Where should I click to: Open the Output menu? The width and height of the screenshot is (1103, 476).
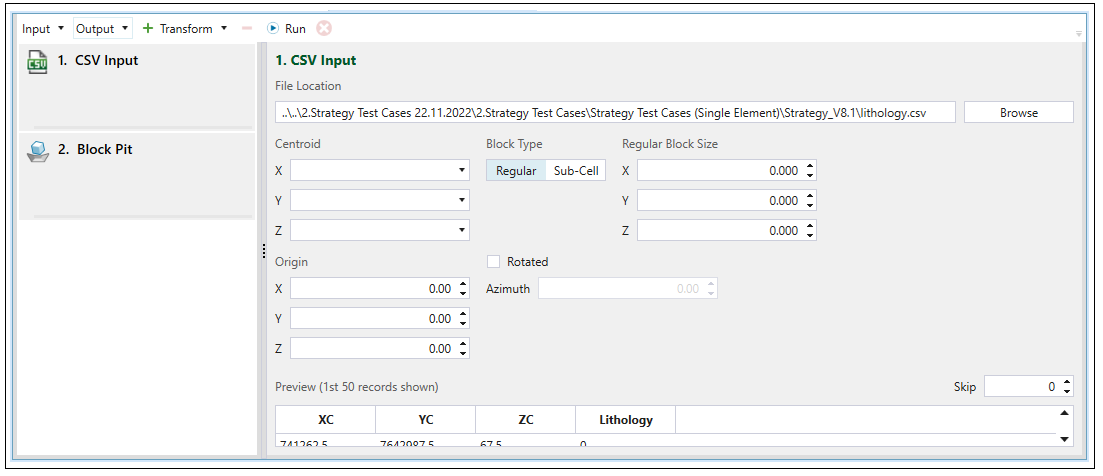point(103,29)
